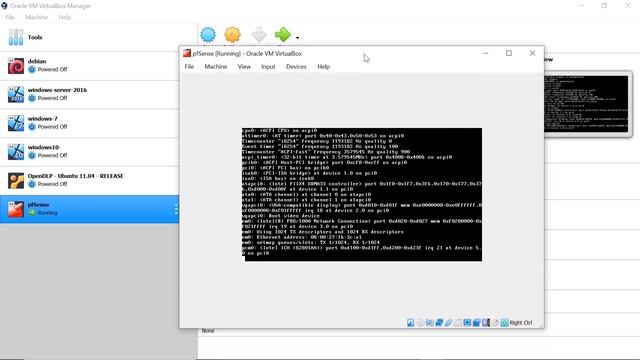Screen dimensions: 640x360
Task: Click the VirtualBox Manager title bar logo
Action: pyautogui.click(x=4, y=6)
